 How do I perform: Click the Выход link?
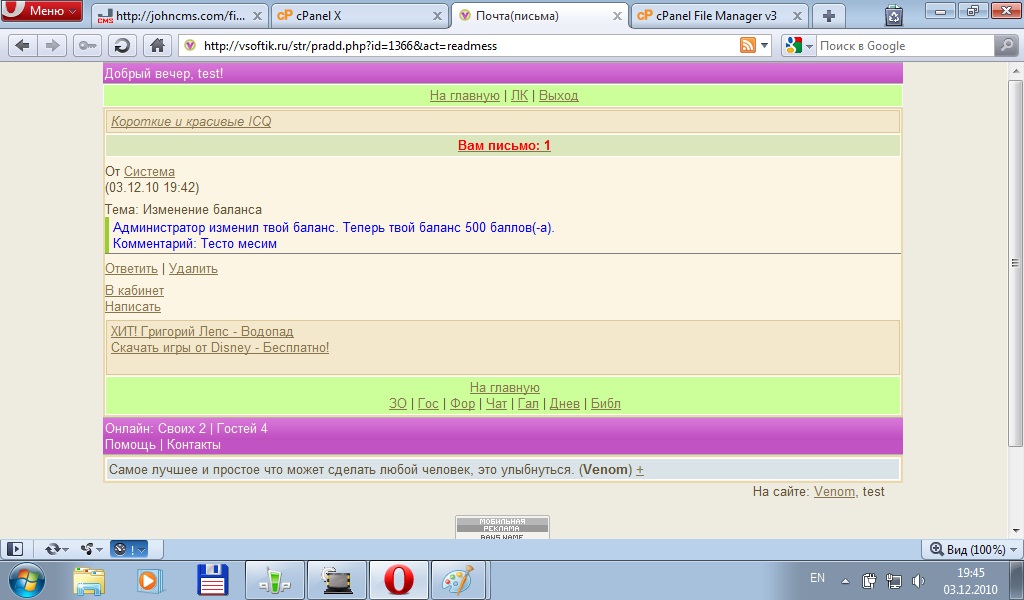(558, 95)
